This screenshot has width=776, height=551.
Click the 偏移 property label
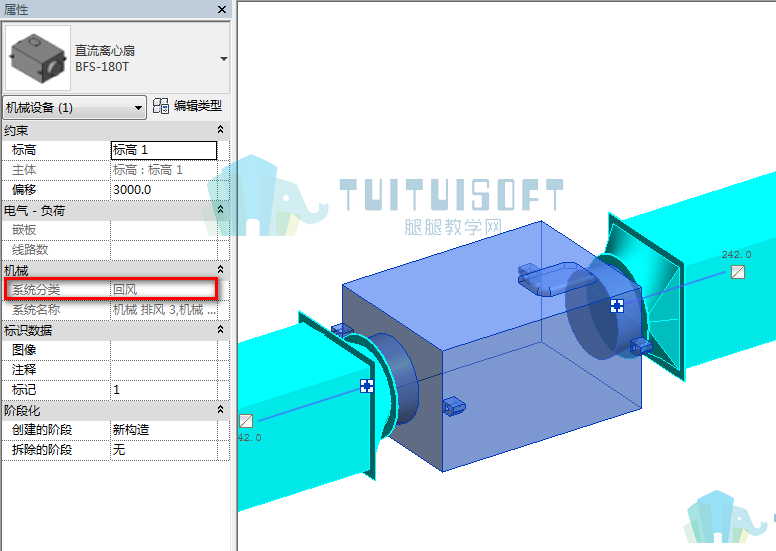[24, 190]
